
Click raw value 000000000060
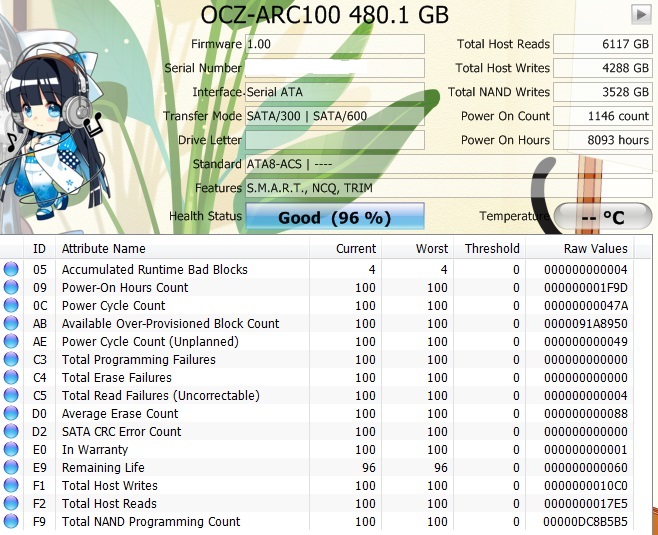[x=586, y=467]
